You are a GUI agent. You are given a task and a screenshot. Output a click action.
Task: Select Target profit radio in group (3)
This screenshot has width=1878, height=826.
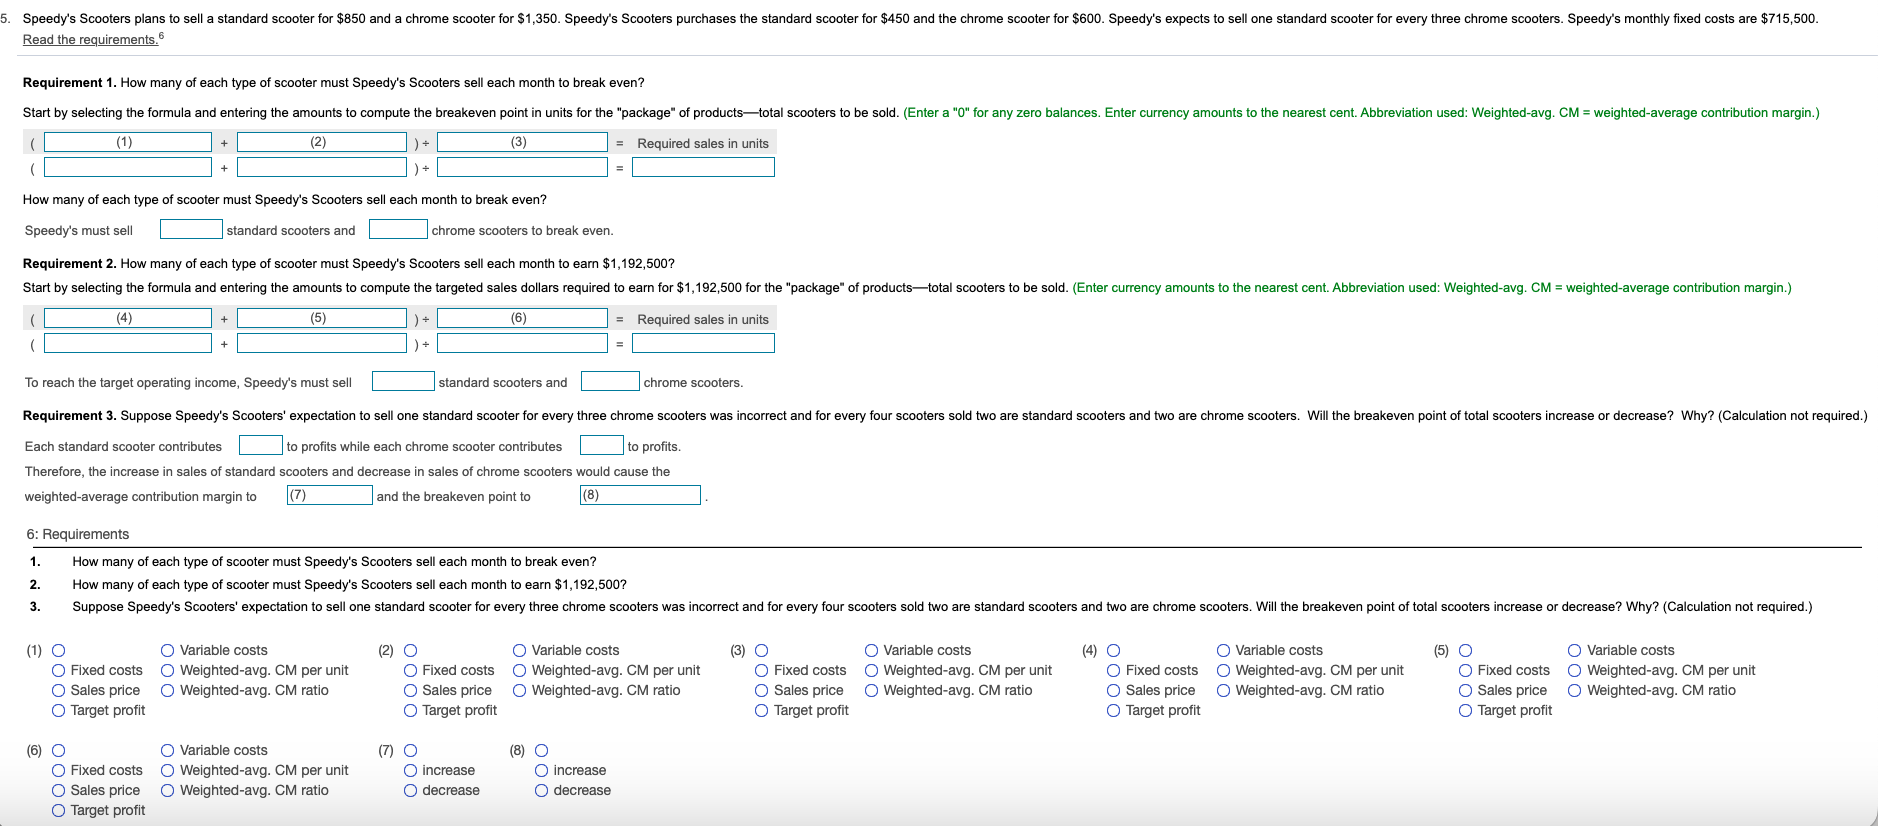pos(762,711)
